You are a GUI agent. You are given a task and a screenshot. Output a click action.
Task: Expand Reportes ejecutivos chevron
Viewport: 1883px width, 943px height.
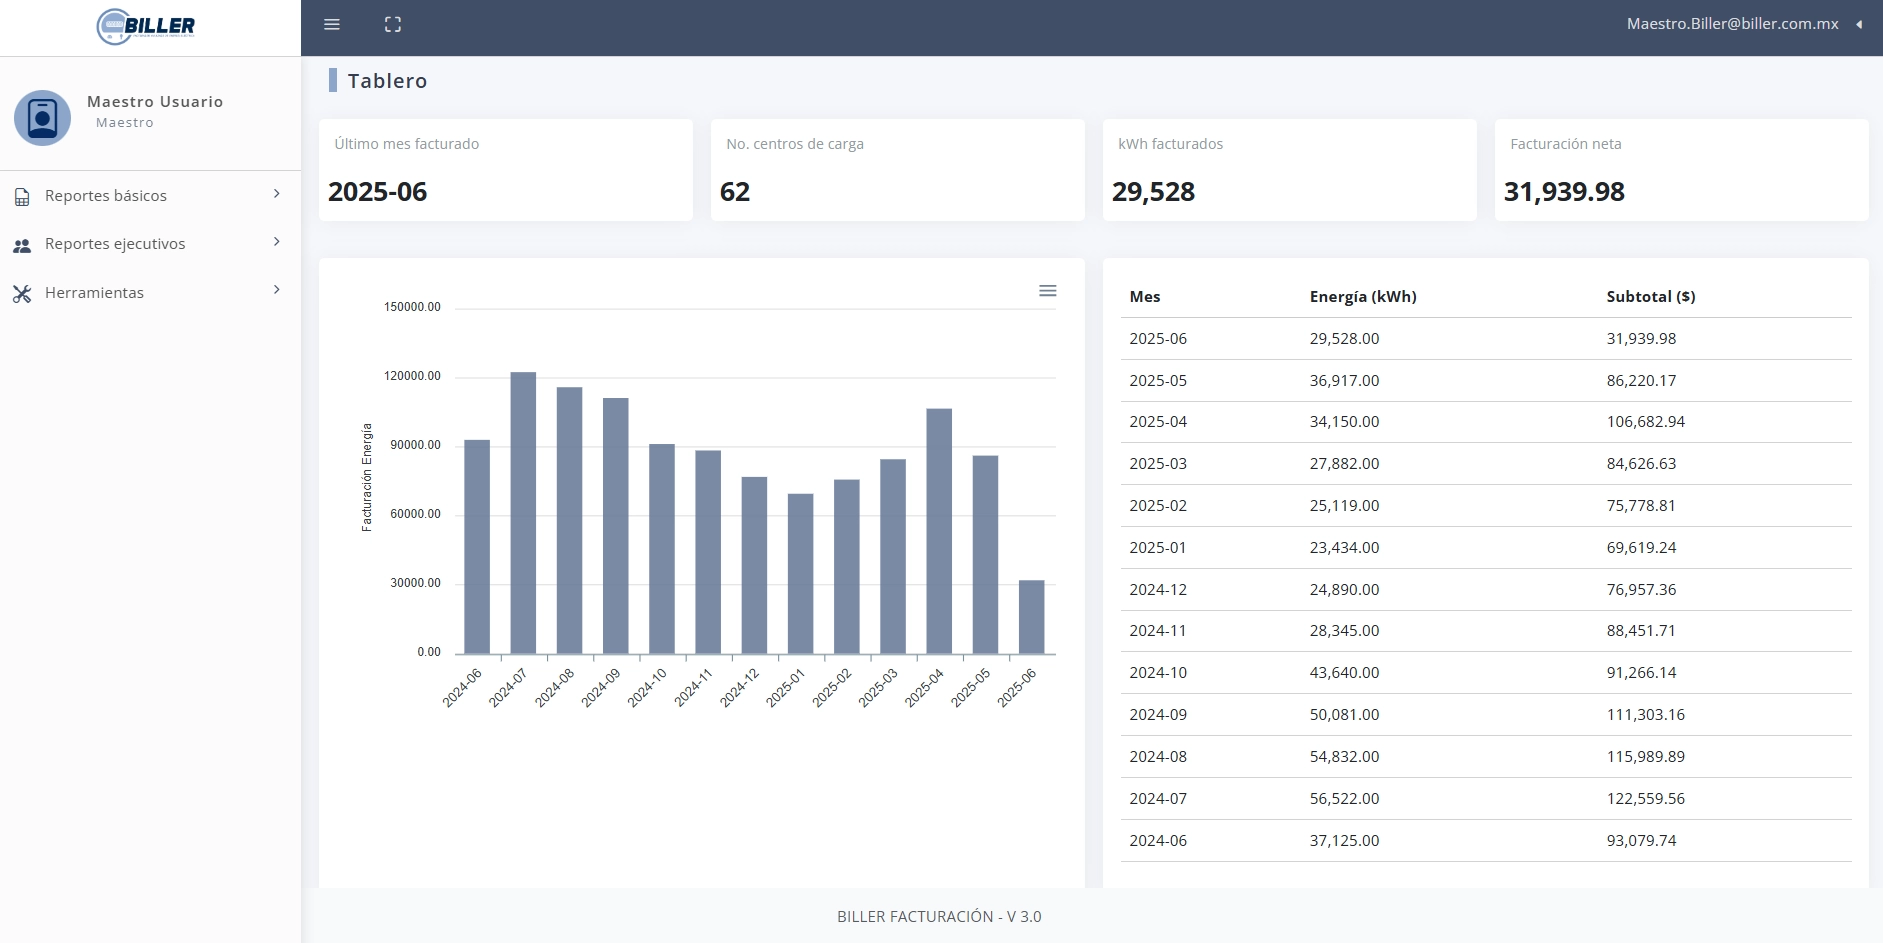pos(277,242)
